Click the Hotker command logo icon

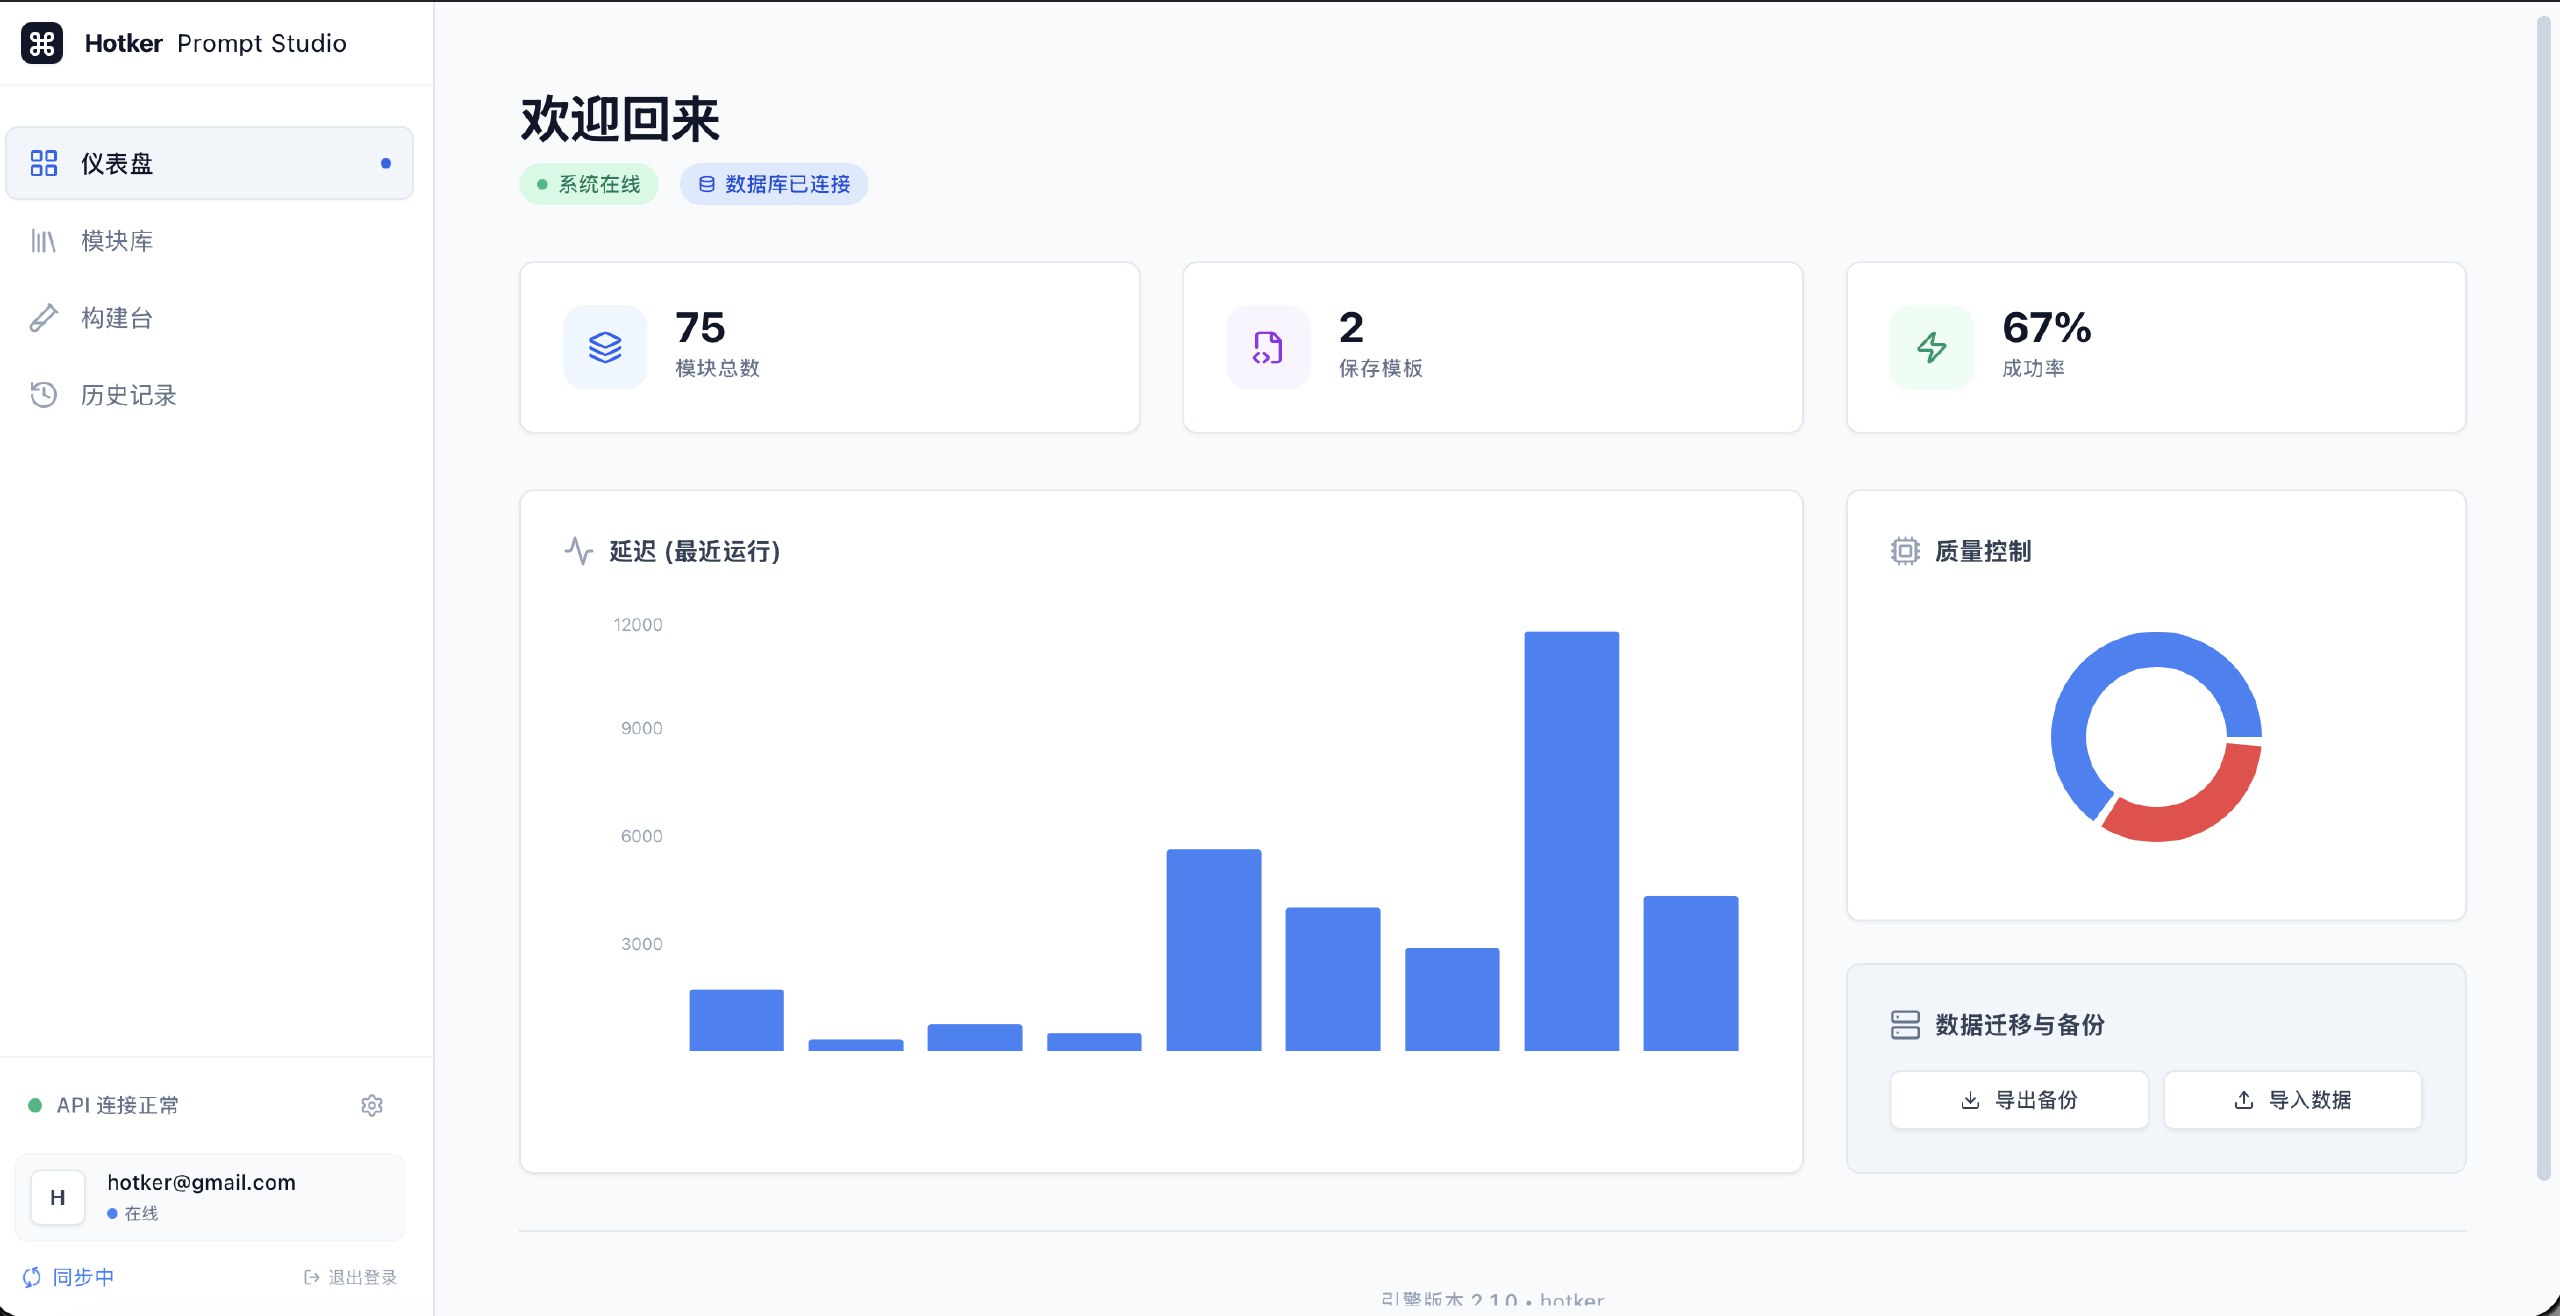(x=42, y=43)
